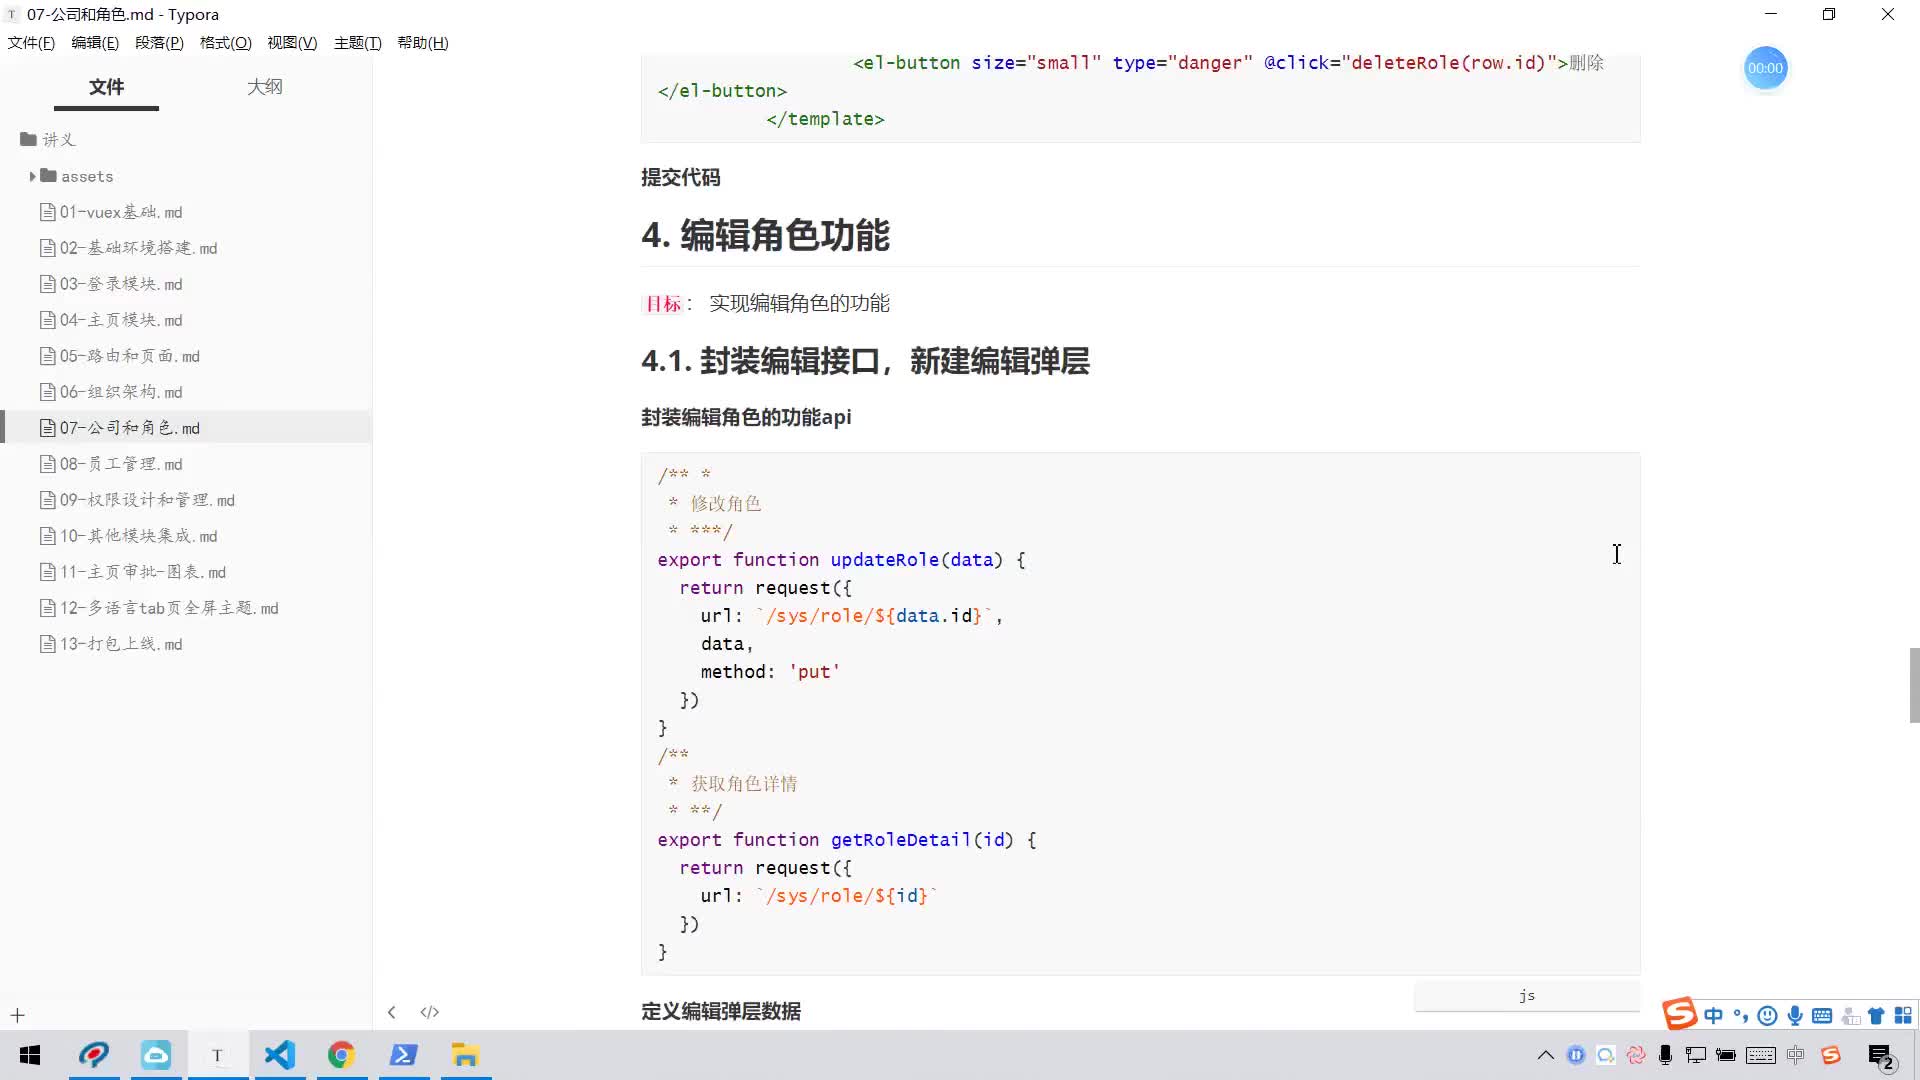Screen dimensions: 1920x1080
Task: Open file 06-组织架构.md
Action: coord(186,392)
